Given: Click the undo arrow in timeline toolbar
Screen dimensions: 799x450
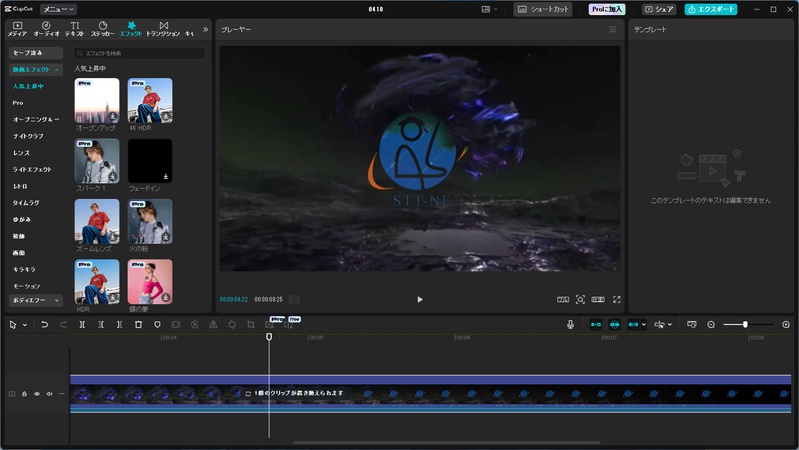Looking at the screenshot, I should 44,325.
